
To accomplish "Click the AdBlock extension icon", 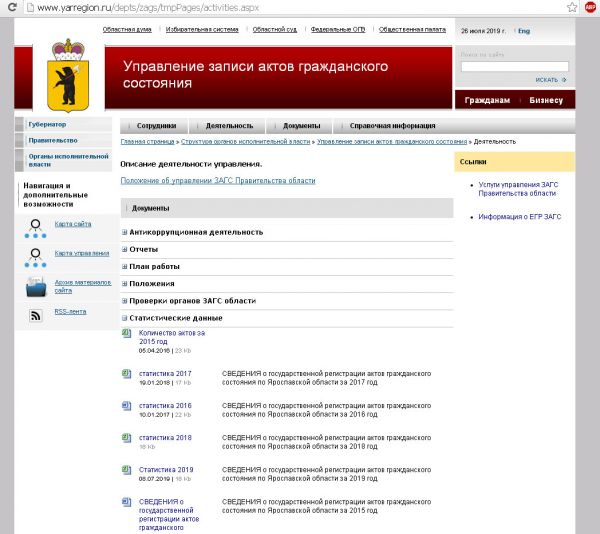I will (590, 7).
